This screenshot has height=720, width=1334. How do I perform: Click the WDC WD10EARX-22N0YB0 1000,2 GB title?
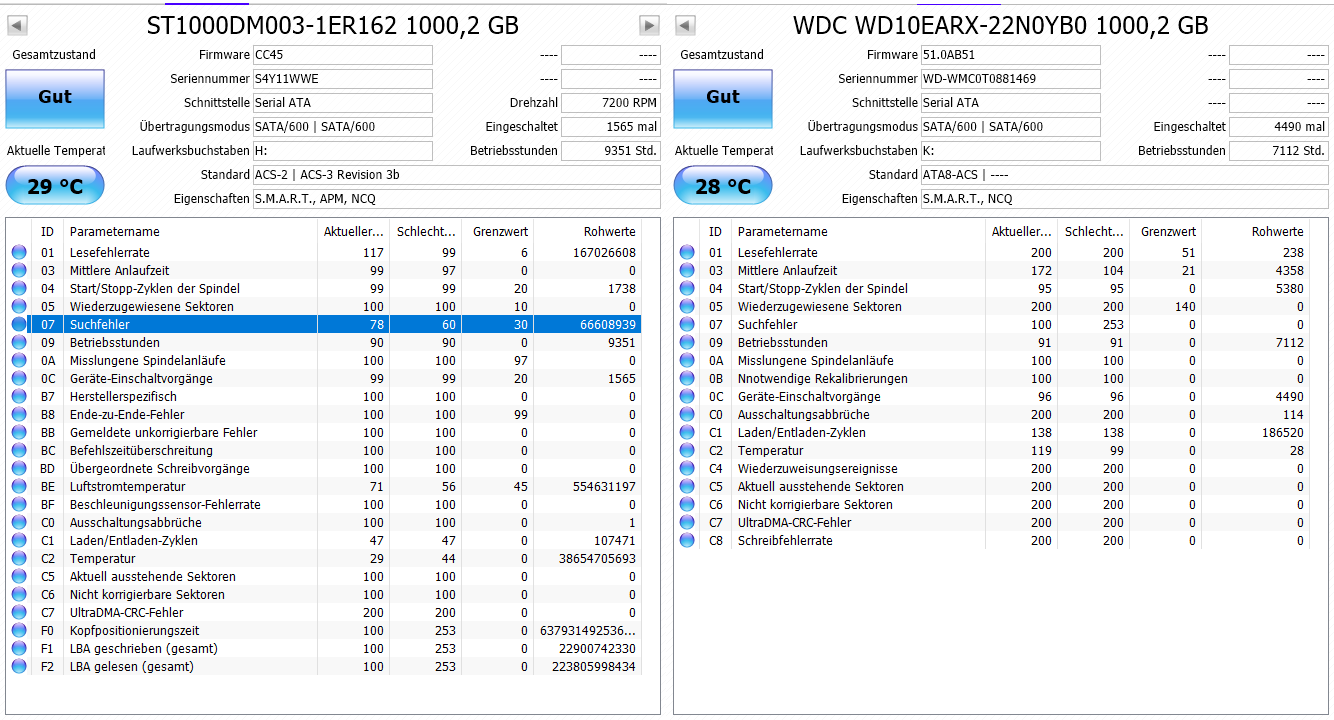[x=1000, y=26]
